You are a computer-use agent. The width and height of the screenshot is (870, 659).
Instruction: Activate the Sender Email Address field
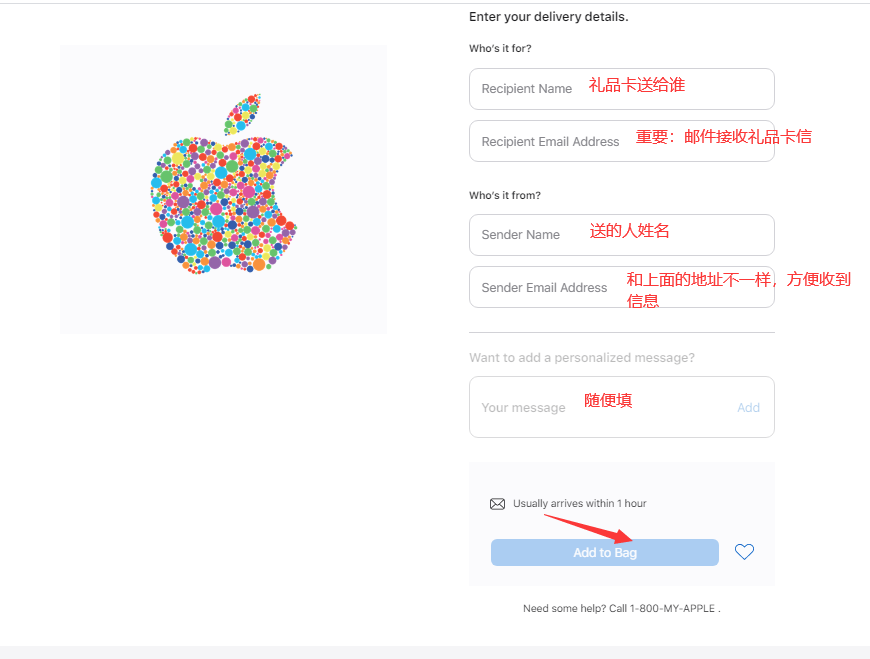621,287
